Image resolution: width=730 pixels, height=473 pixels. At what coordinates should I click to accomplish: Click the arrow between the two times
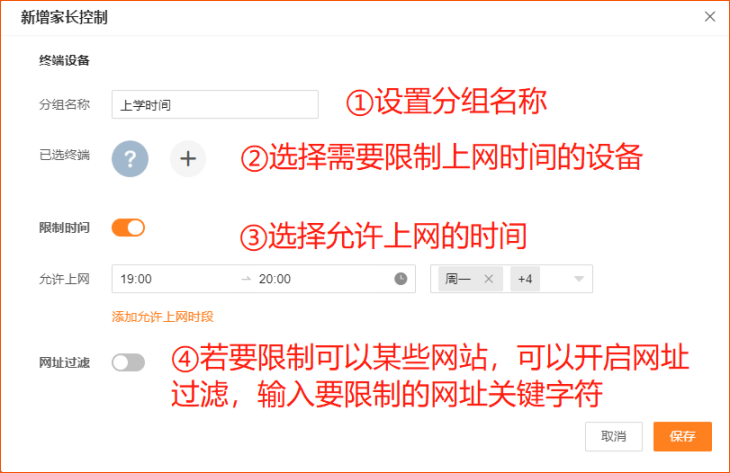[246, 279]
